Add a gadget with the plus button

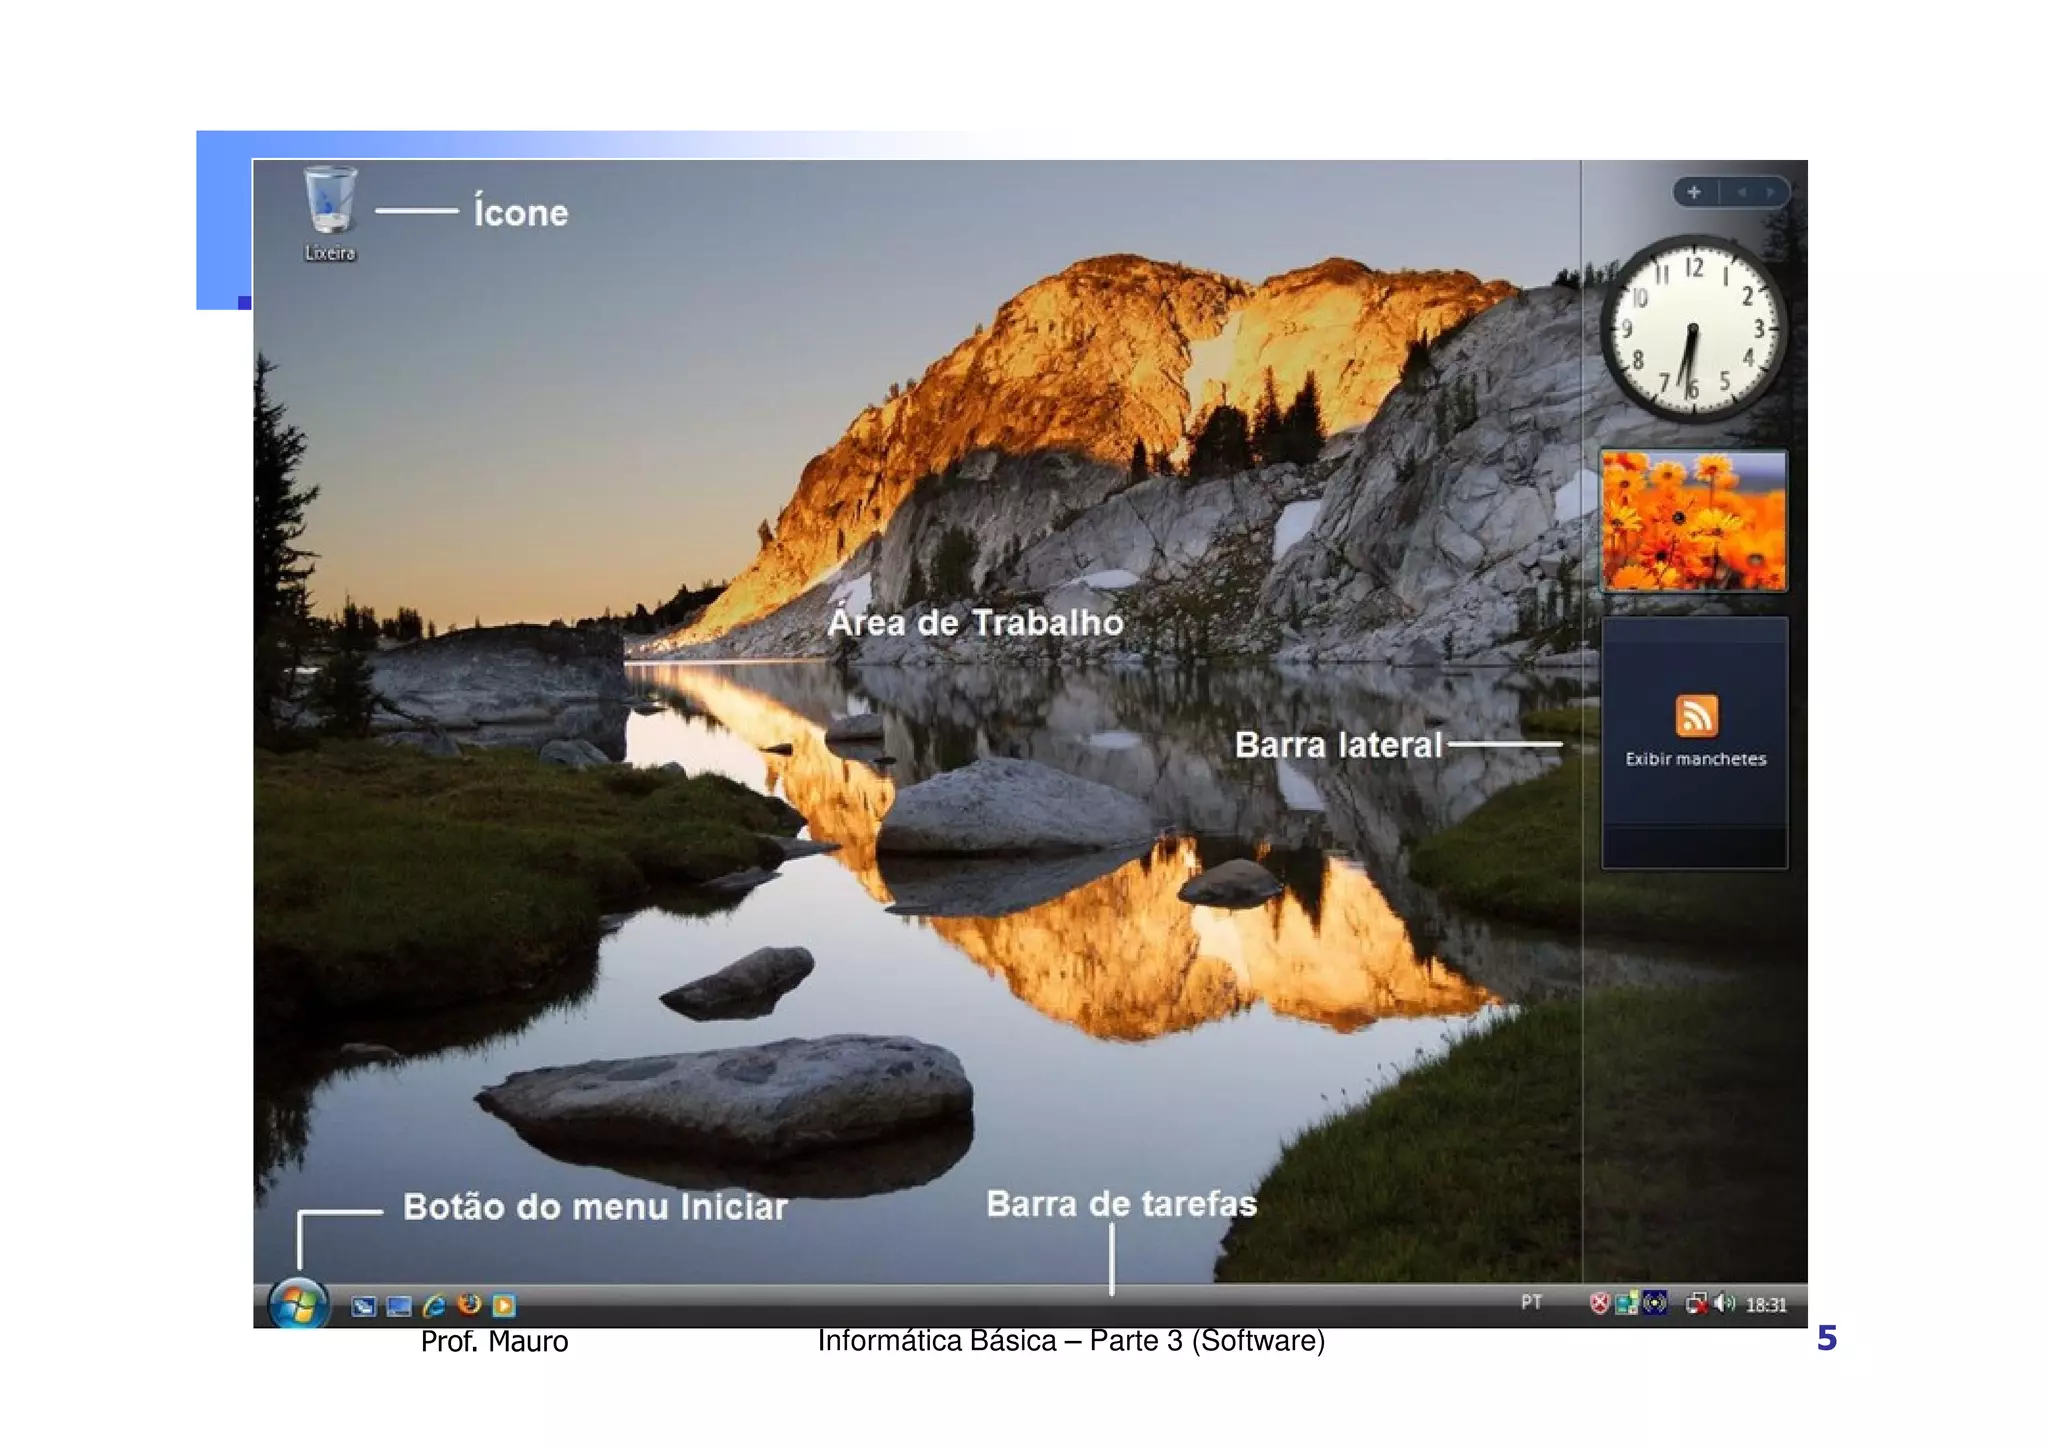(1694, 192)
